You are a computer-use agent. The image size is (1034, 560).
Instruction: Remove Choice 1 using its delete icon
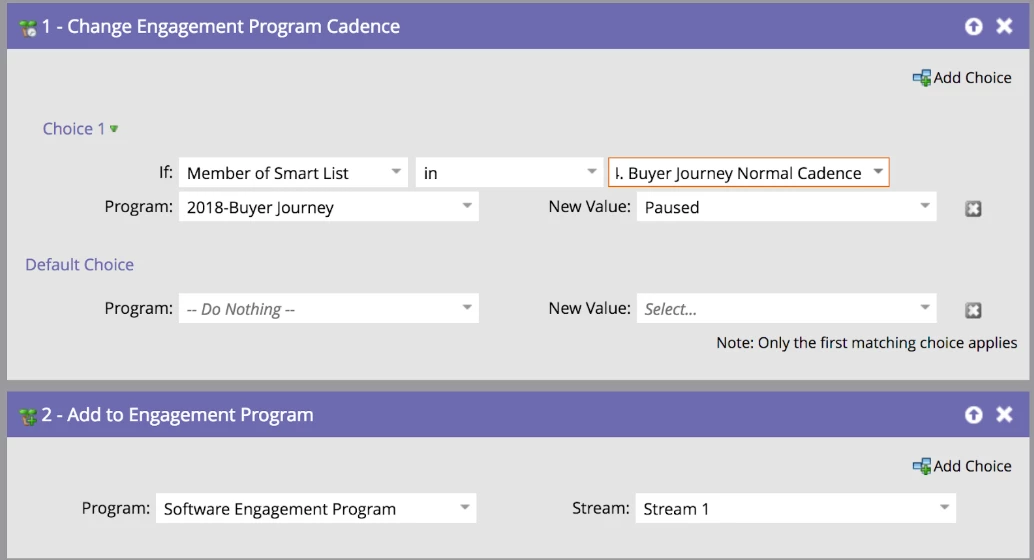pyautogui.click(x=973, y=209)
